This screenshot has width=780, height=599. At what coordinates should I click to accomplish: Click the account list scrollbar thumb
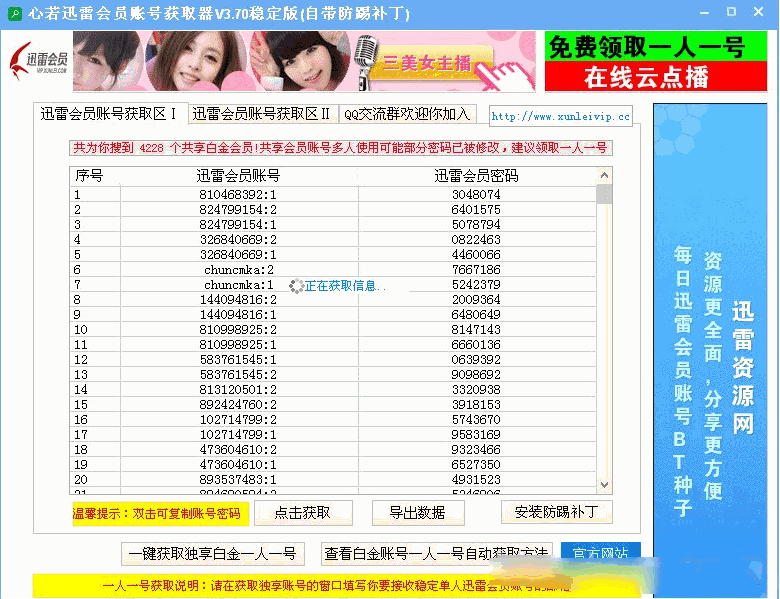point(604,194)
